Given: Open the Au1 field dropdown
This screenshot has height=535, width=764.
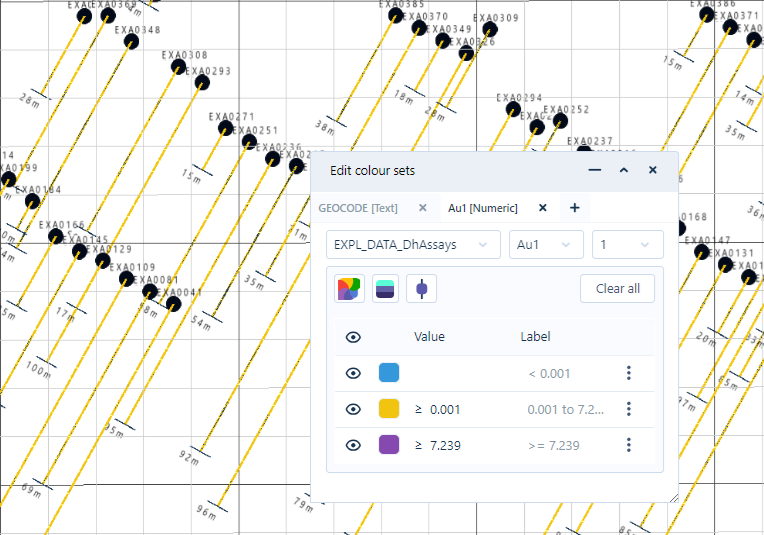Looking at the screenshot, I should (x=546, y=245).
